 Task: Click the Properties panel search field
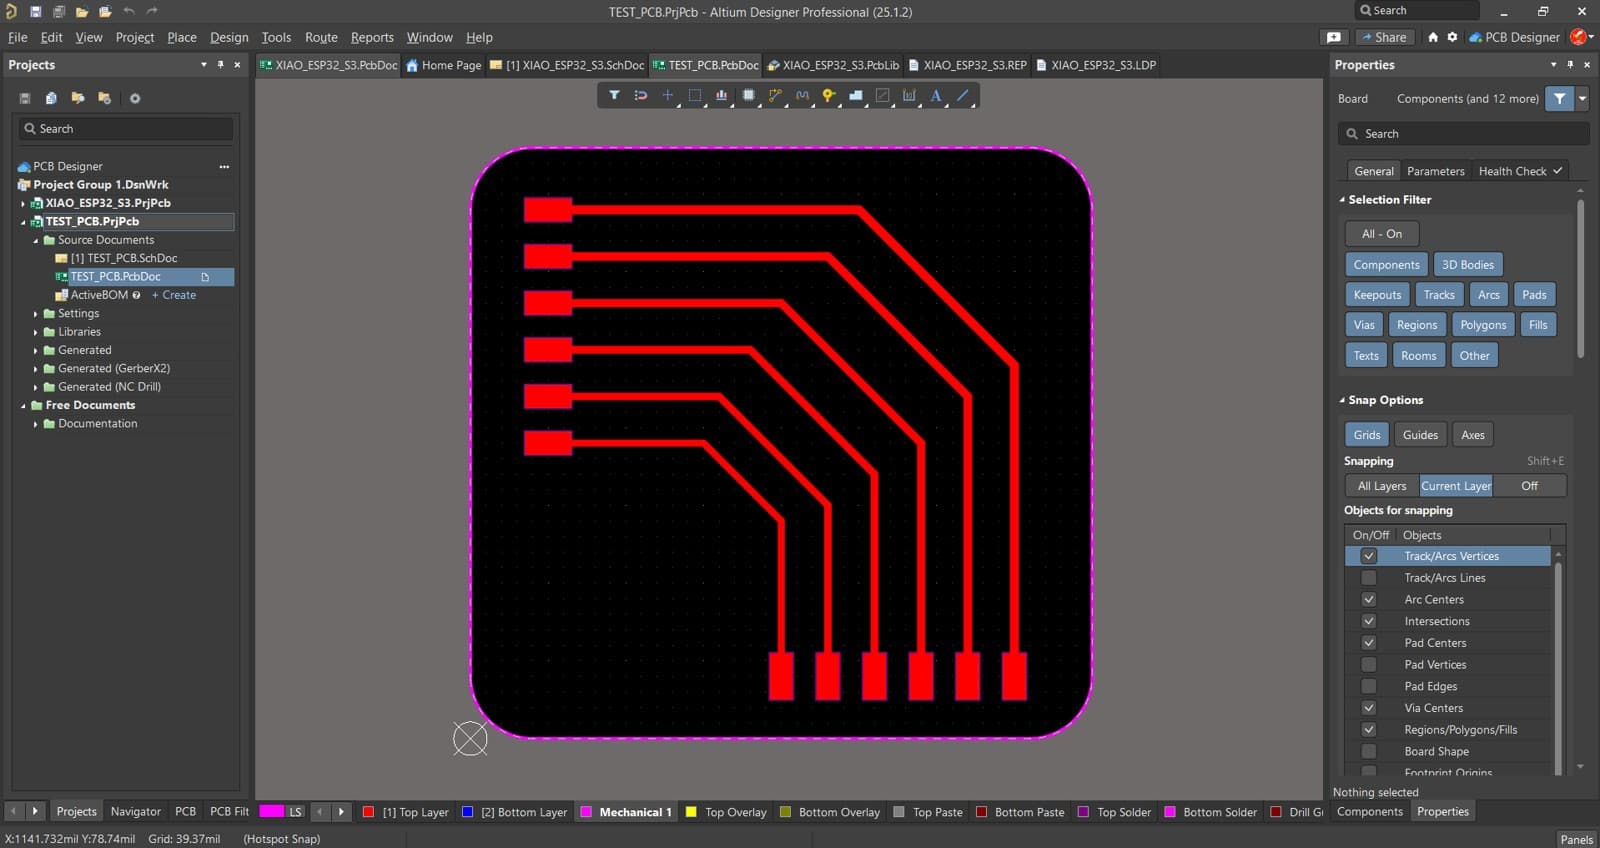point(1463,134)
